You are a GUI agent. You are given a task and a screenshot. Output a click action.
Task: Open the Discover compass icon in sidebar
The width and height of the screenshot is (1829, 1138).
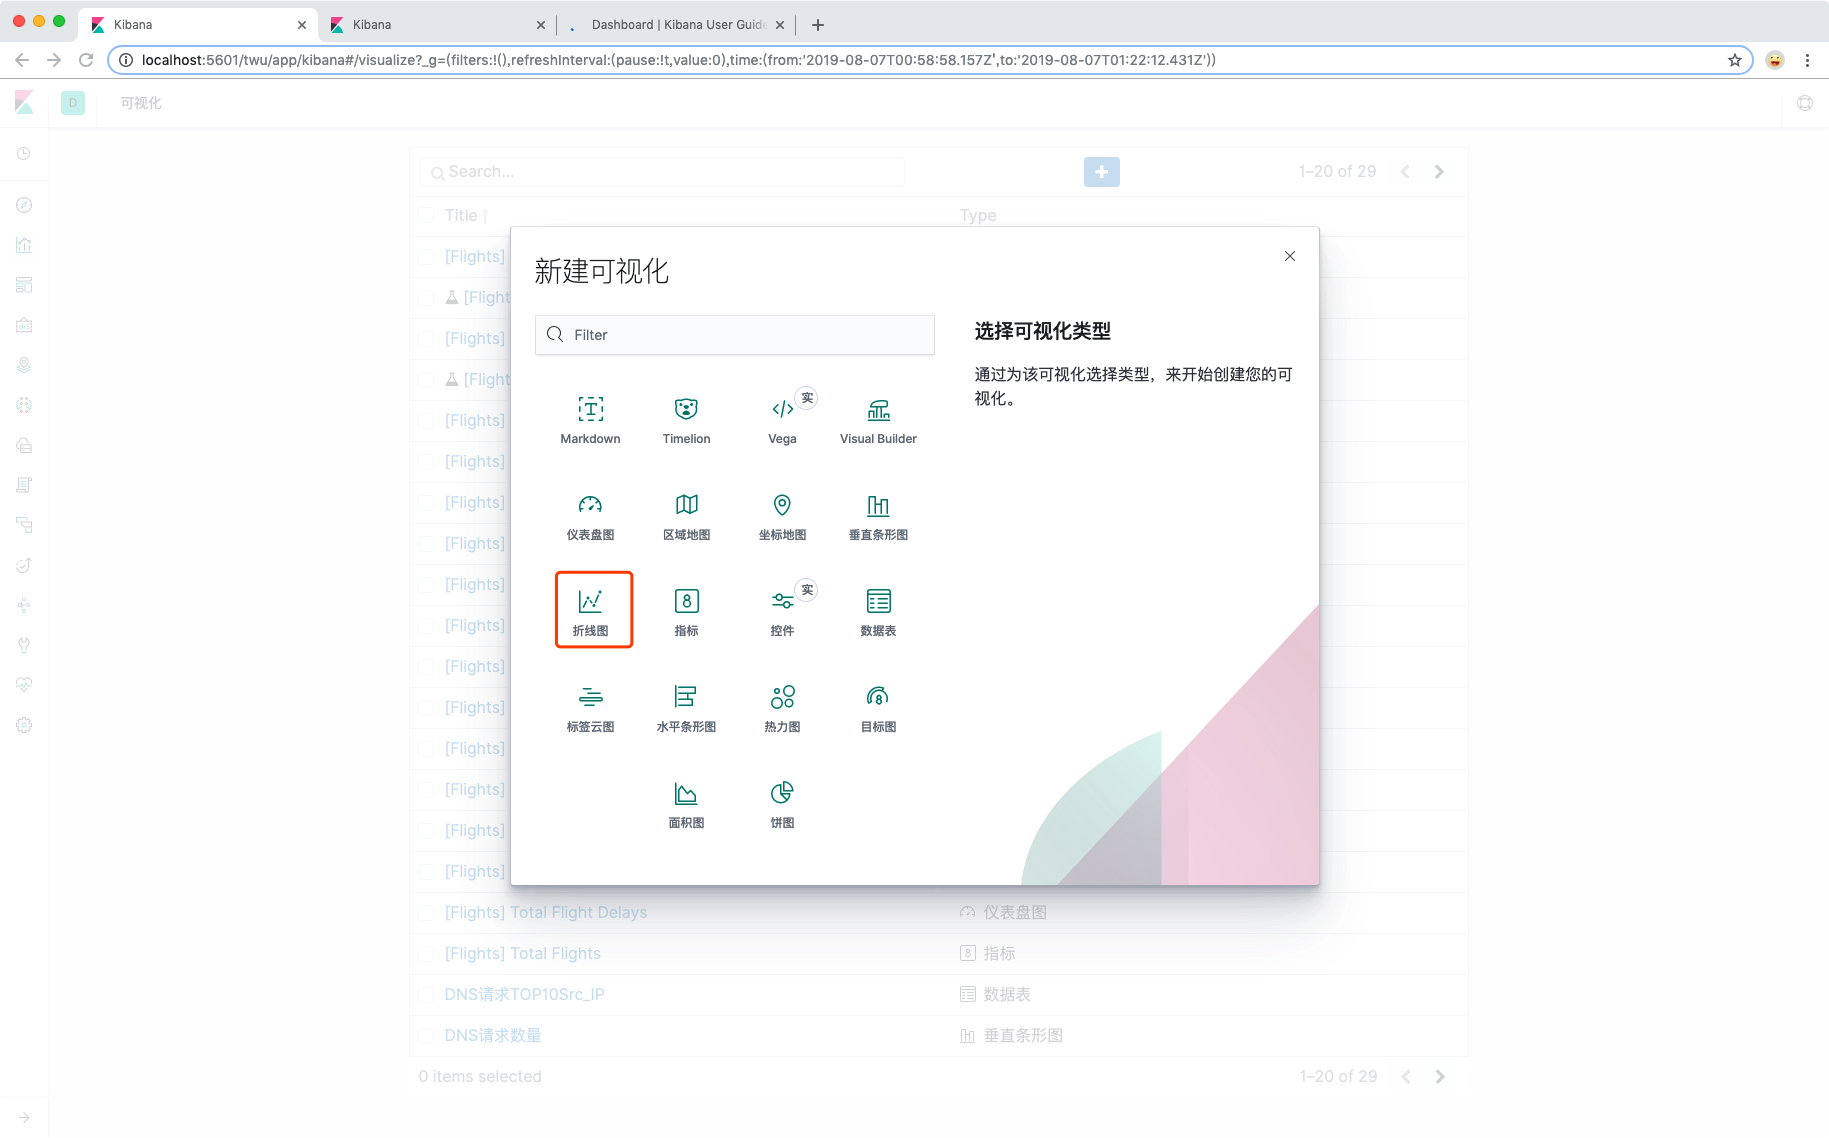point(24,205)
